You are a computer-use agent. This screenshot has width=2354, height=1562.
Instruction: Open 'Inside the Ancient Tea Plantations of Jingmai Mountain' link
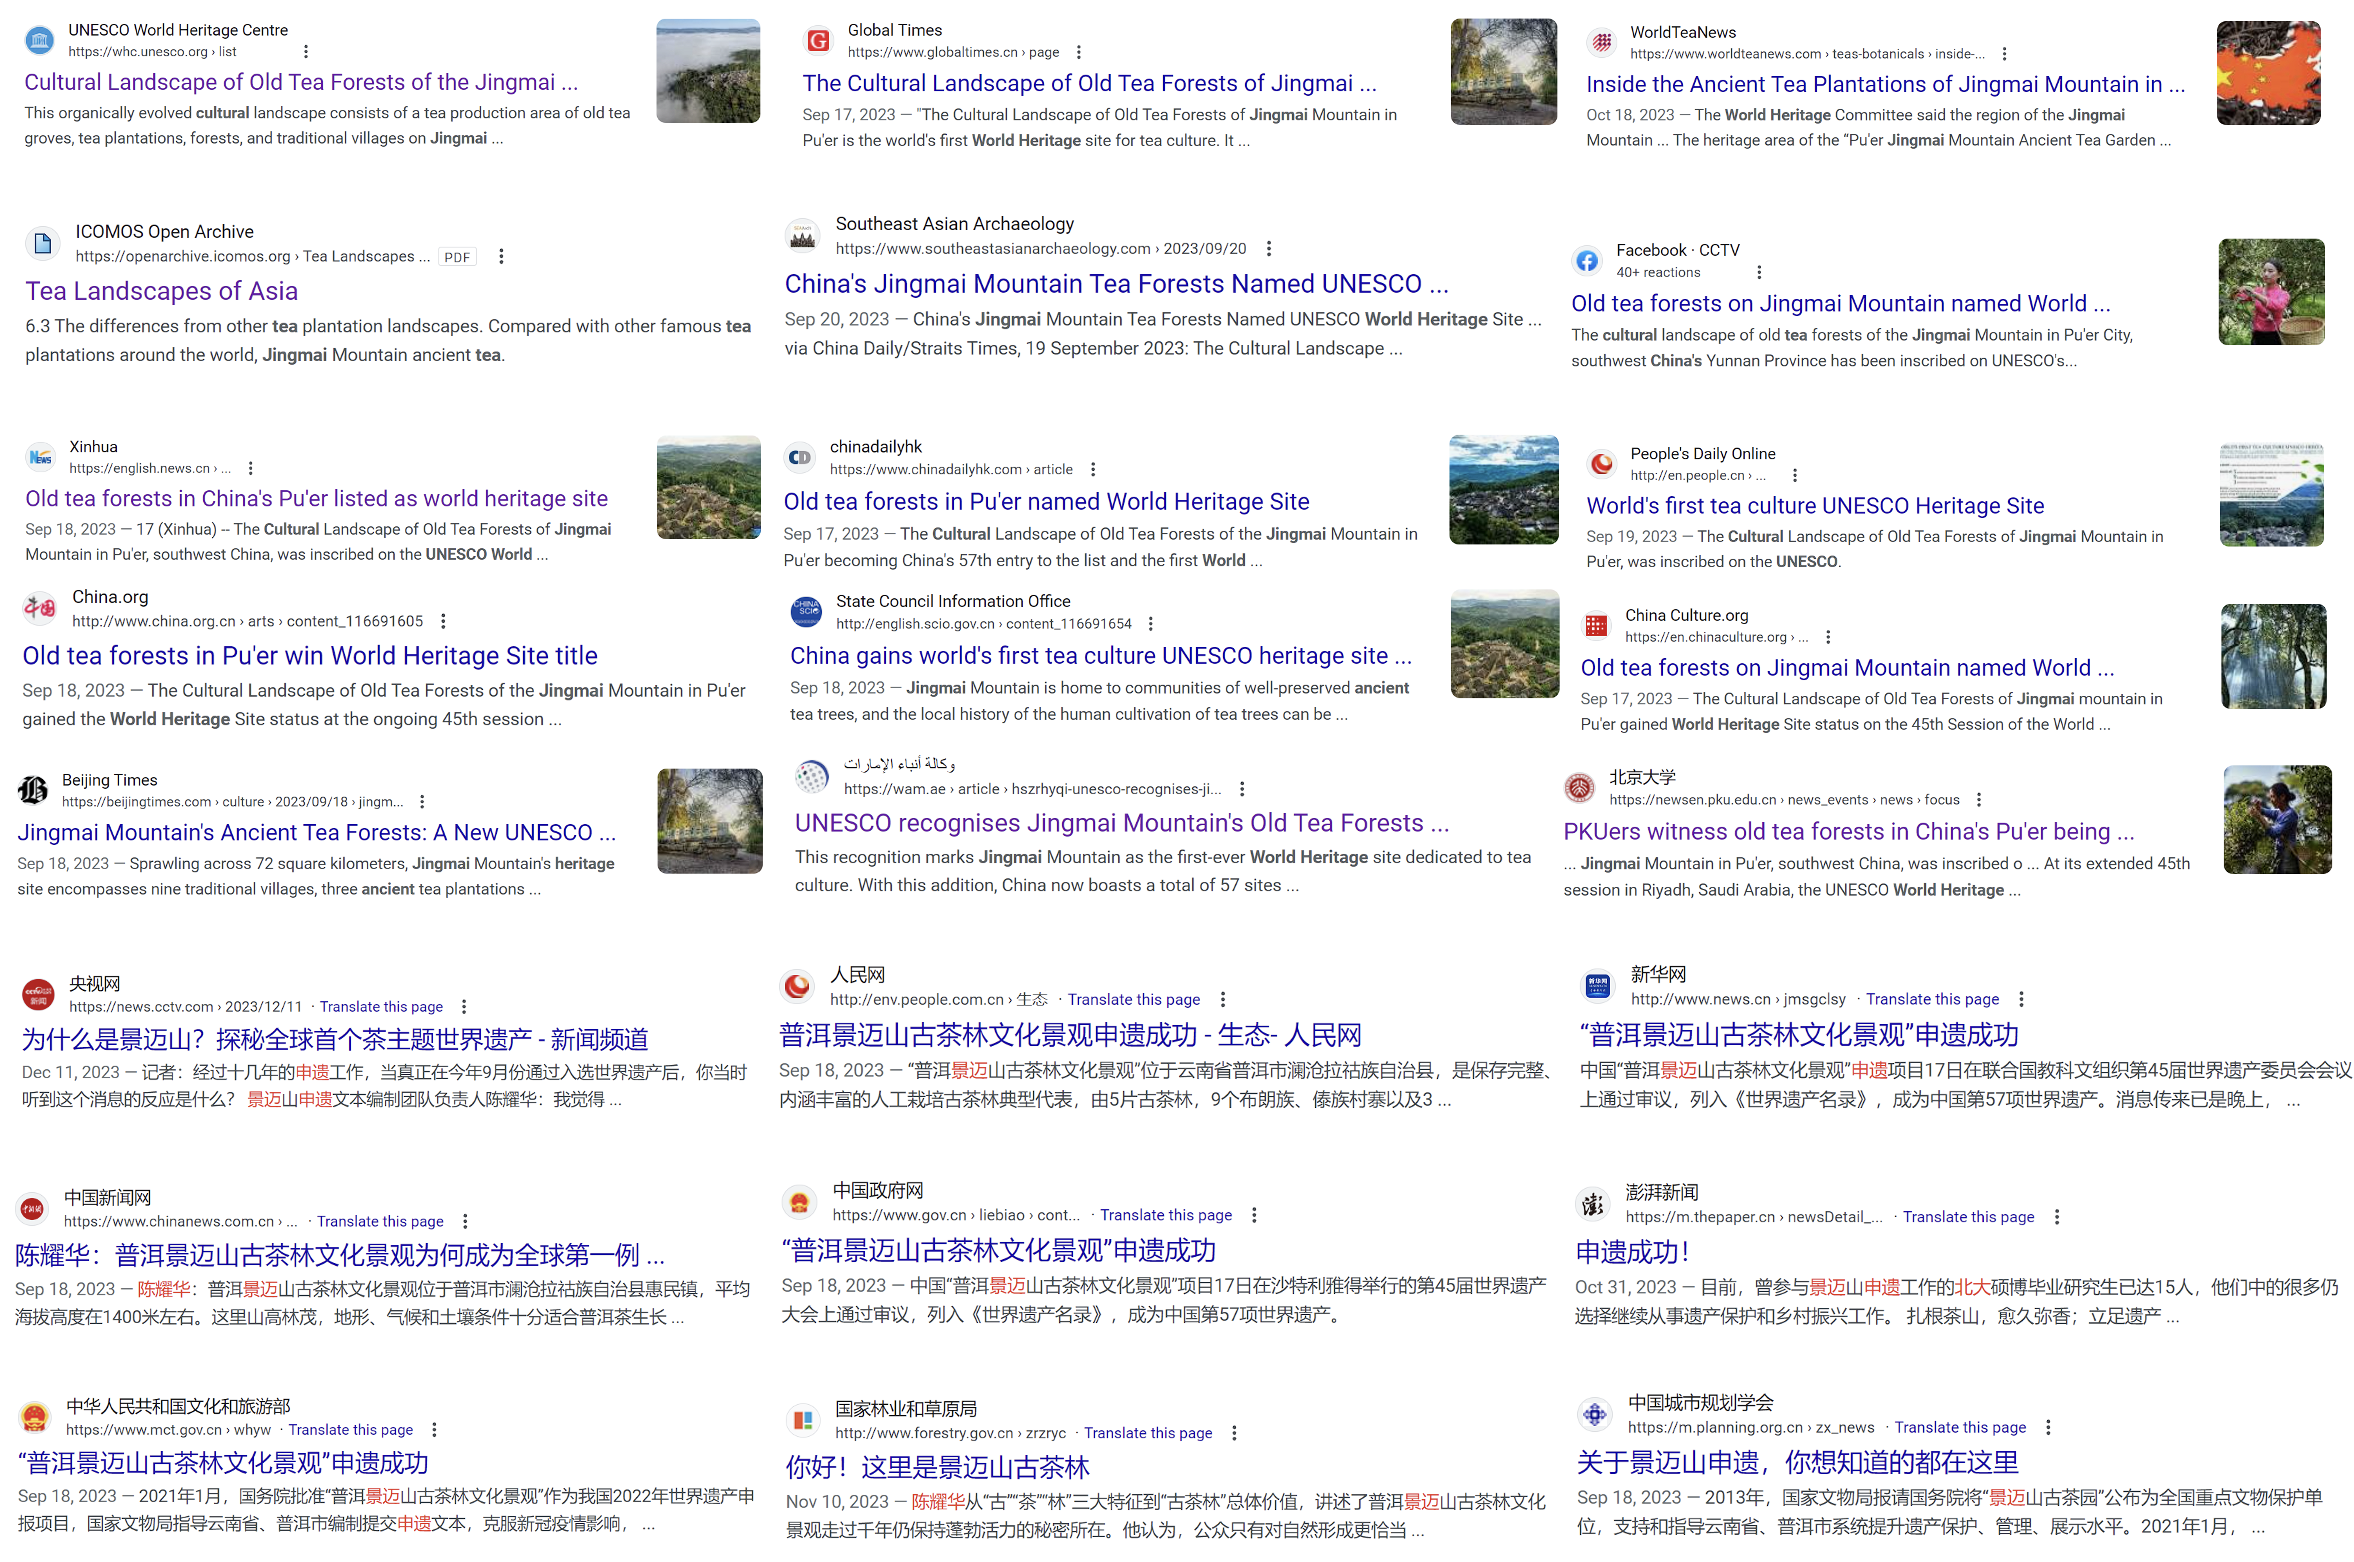click(1885, 84)
